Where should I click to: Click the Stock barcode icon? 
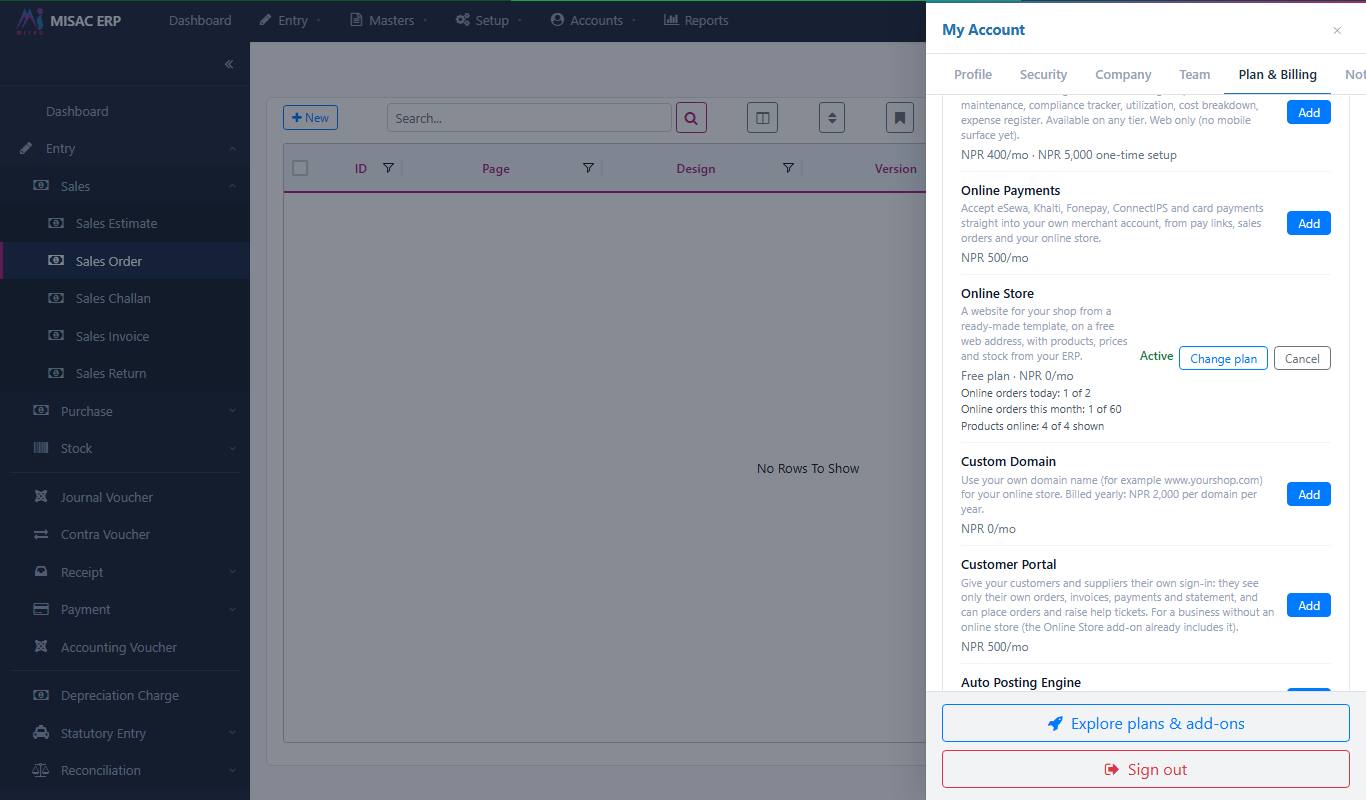click(41, 448)
